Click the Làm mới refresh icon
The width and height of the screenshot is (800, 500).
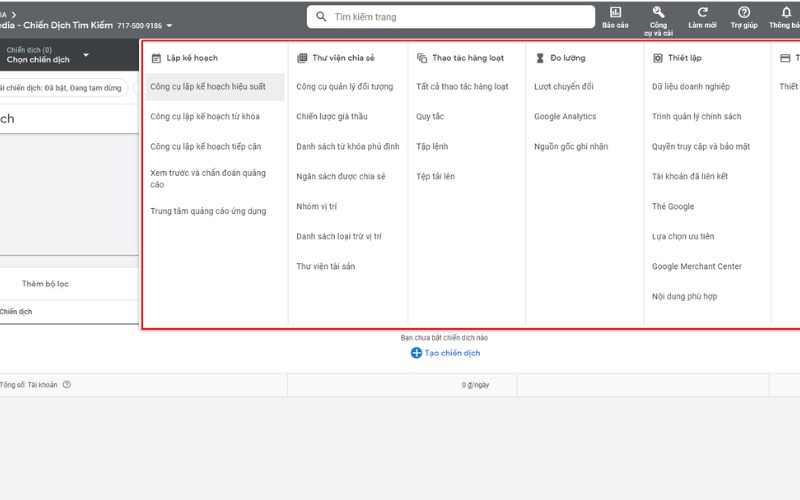(702, 12)
